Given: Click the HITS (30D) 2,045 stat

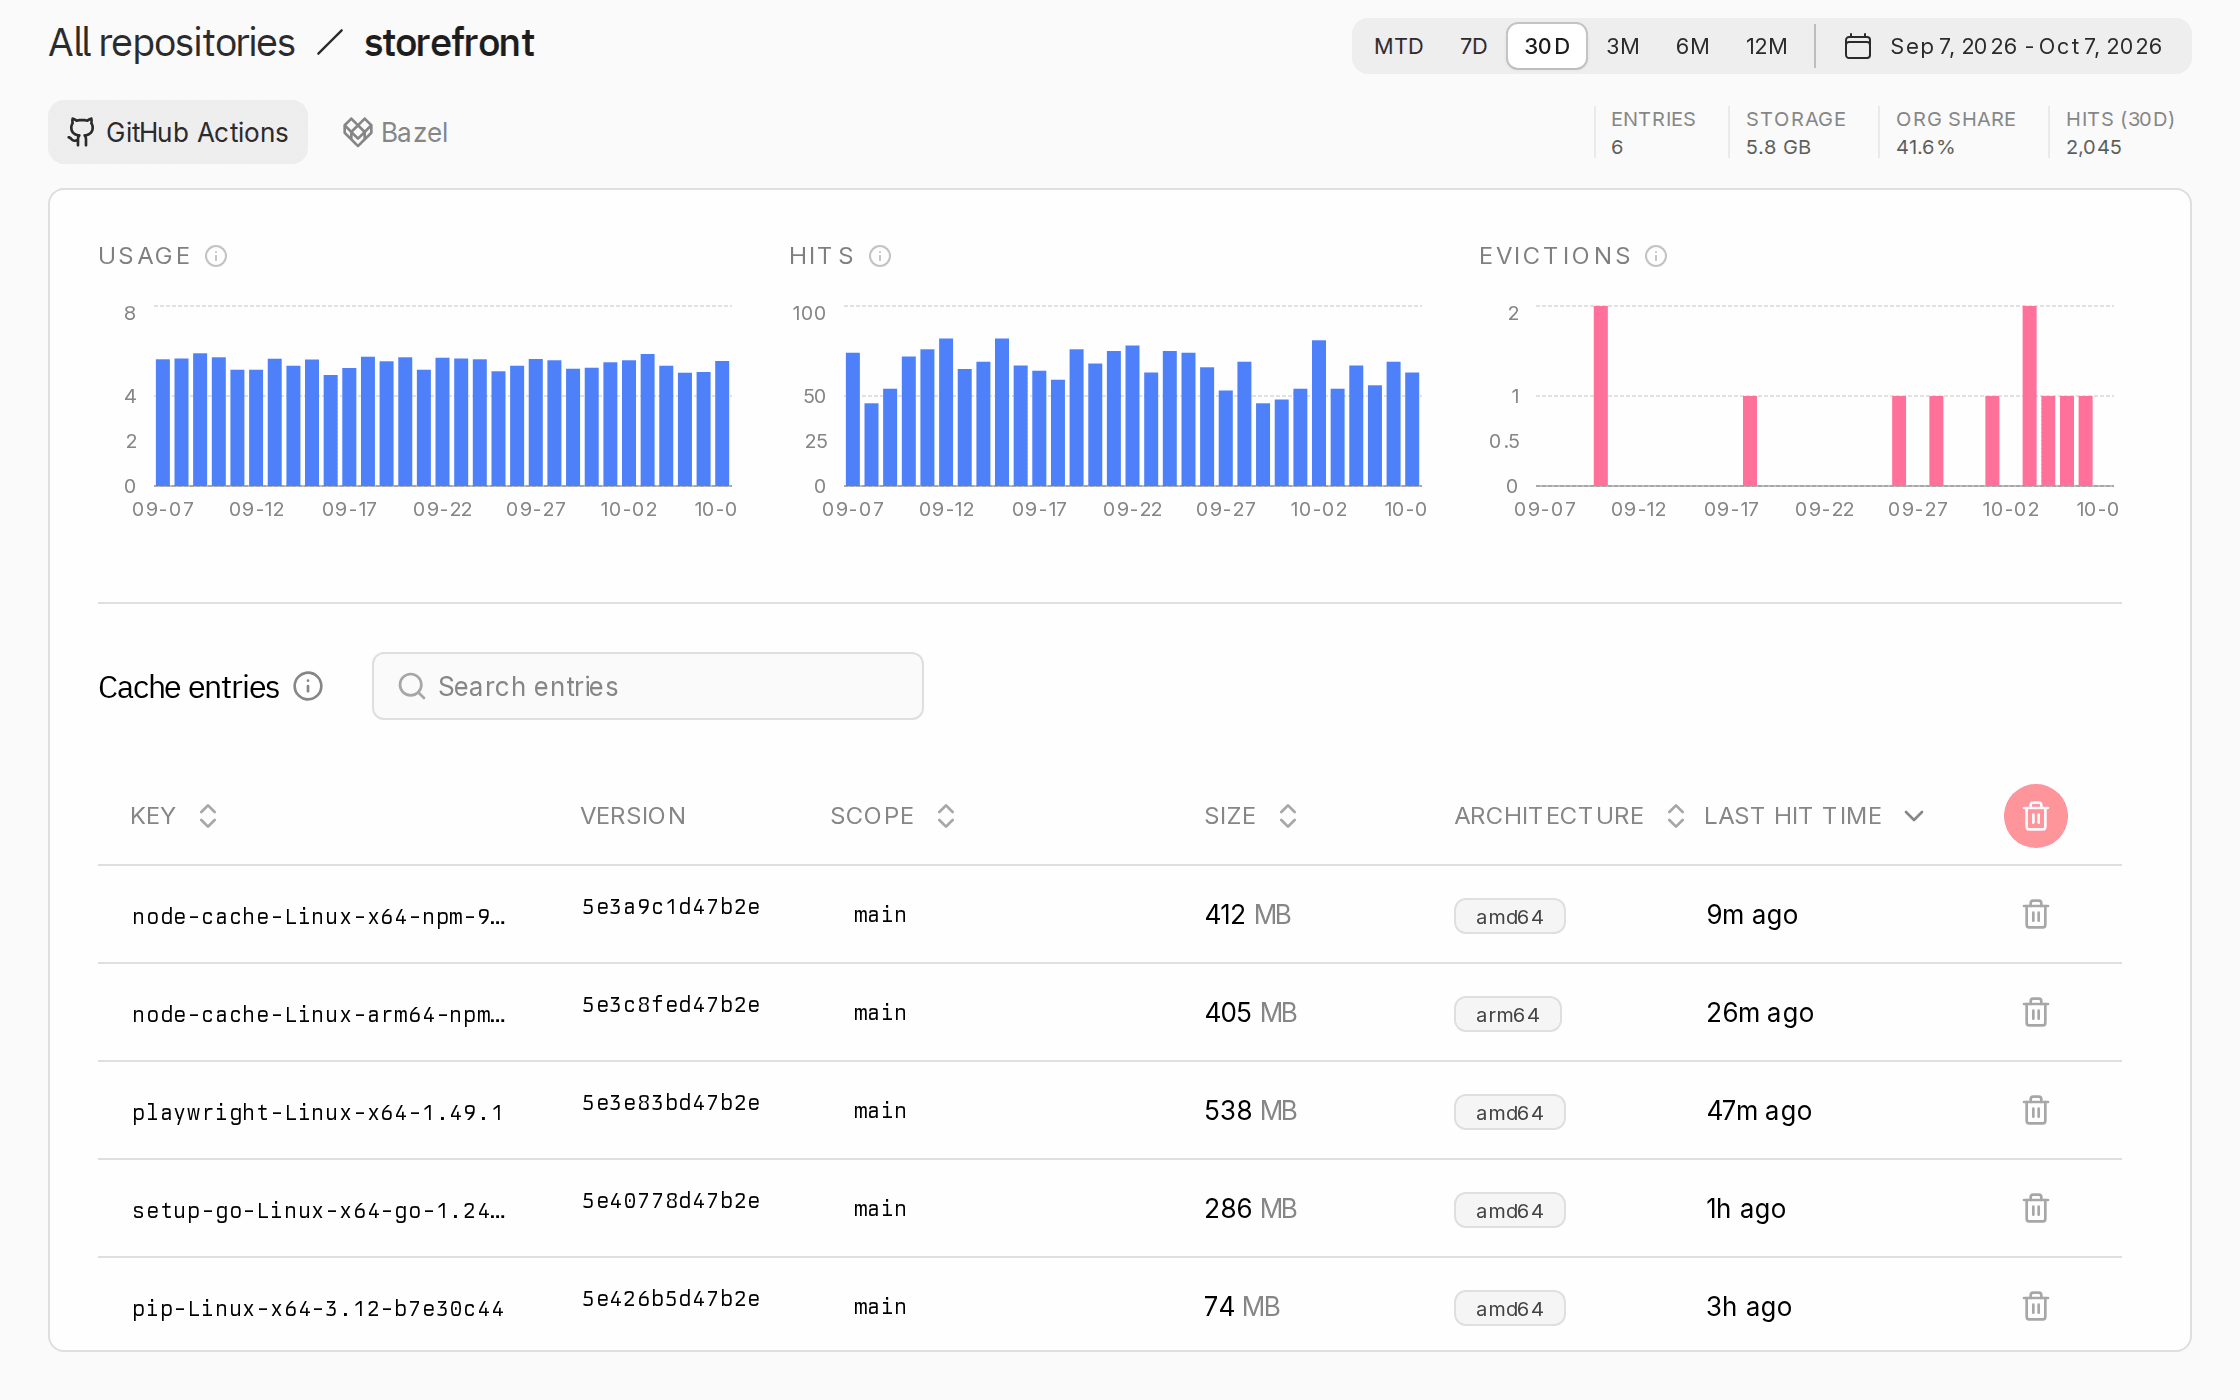Looking at the screenshot, I should (2120, 132).
